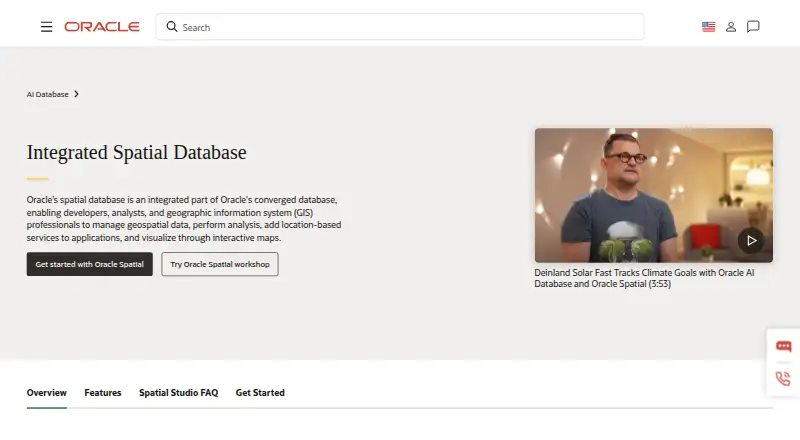Switch to the Spatial Studio FAQ tab
The width and height of the screenshot is (800, 440).
[179, 393]
